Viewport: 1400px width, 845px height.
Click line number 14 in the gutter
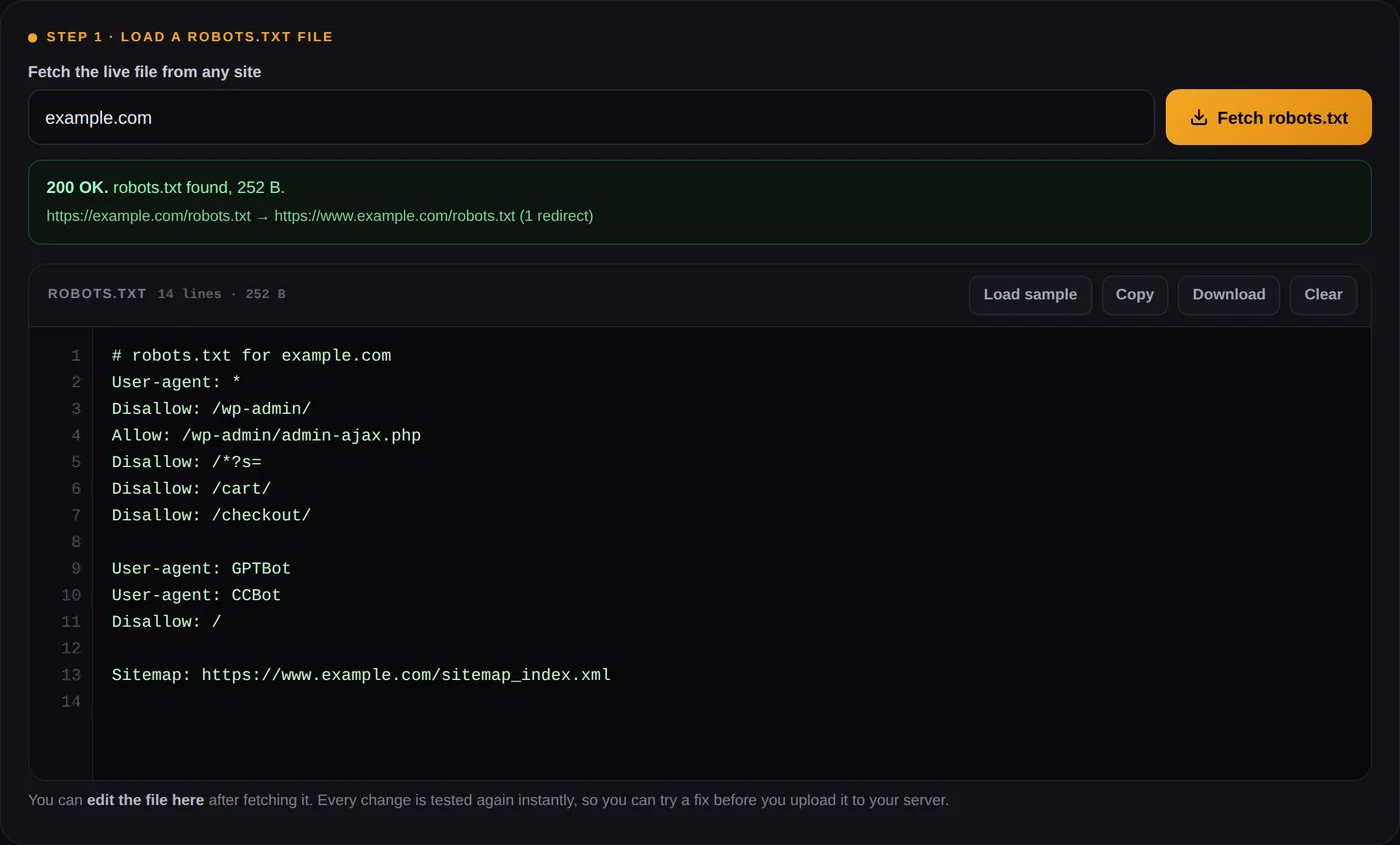(x=71, y=702)
